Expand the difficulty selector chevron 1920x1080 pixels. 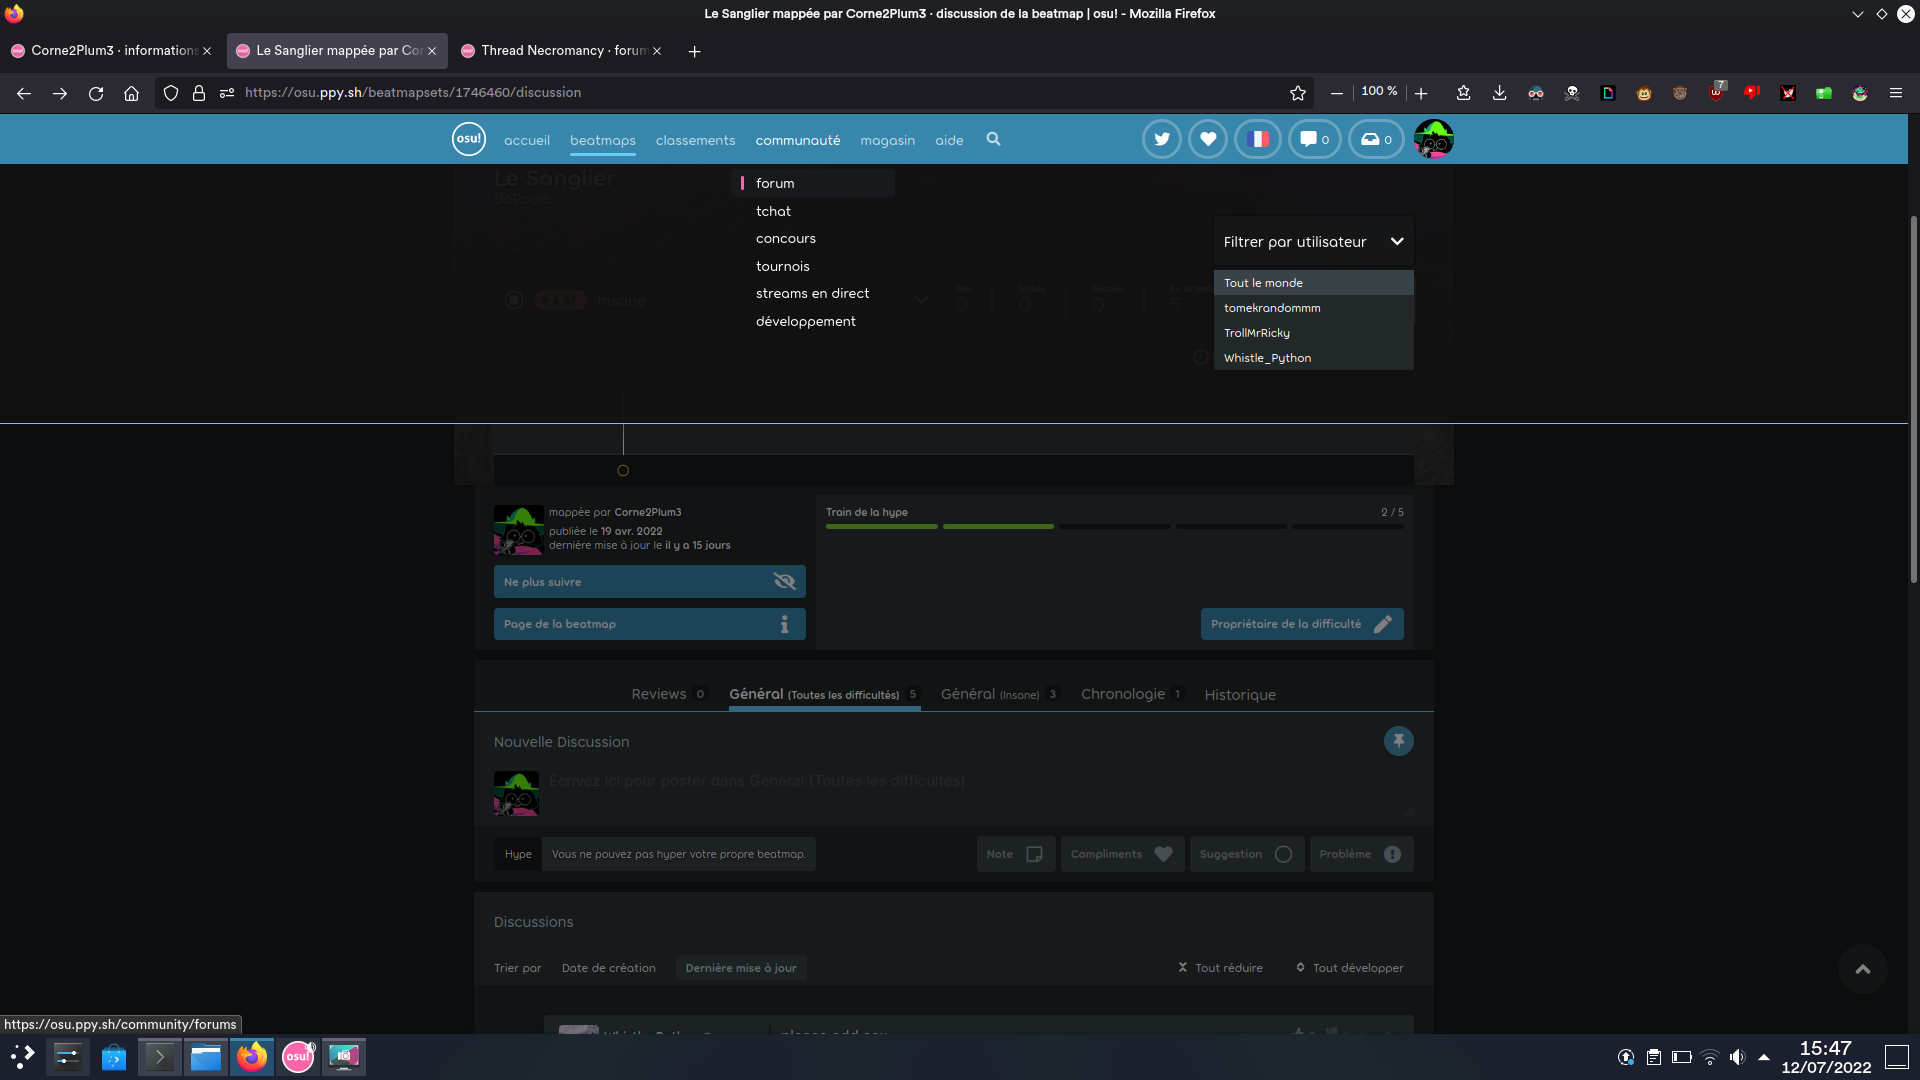coord(920,299)
